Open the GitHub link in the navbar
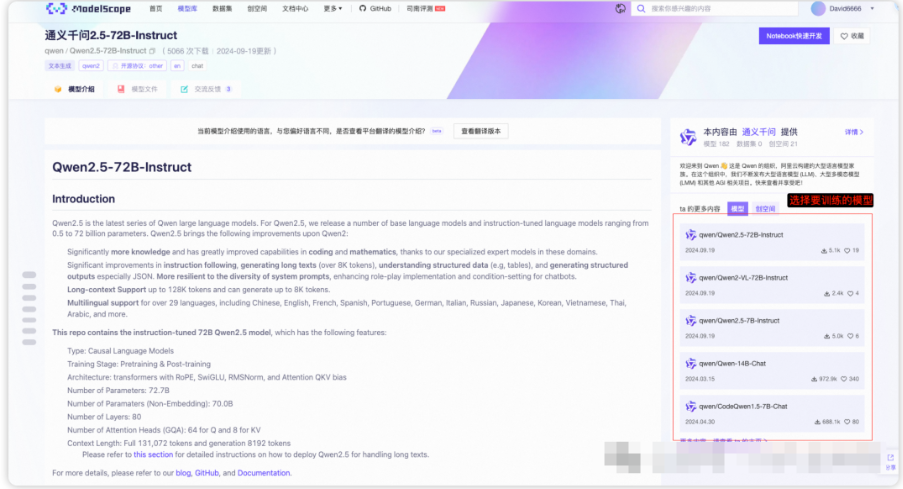Image resolution: width=903 pixels, height=489 pixels. (x=375, y=9)
